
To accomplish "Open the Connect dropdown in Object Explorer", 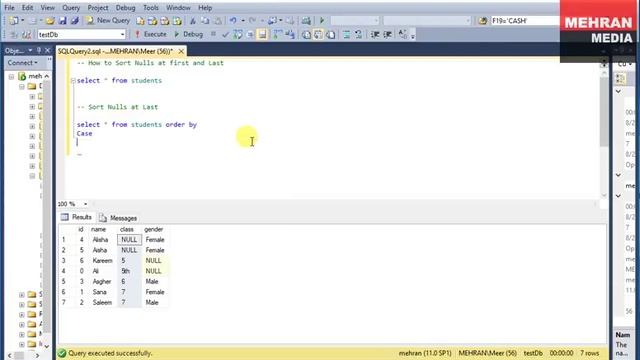I will pyautogui.click(x=22, y=63).
